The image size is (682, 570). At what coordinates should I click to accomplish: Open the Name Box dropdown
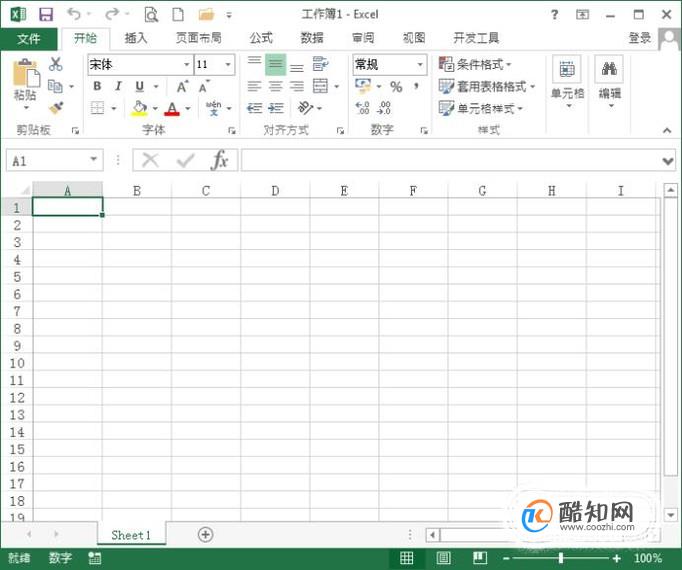94,159
